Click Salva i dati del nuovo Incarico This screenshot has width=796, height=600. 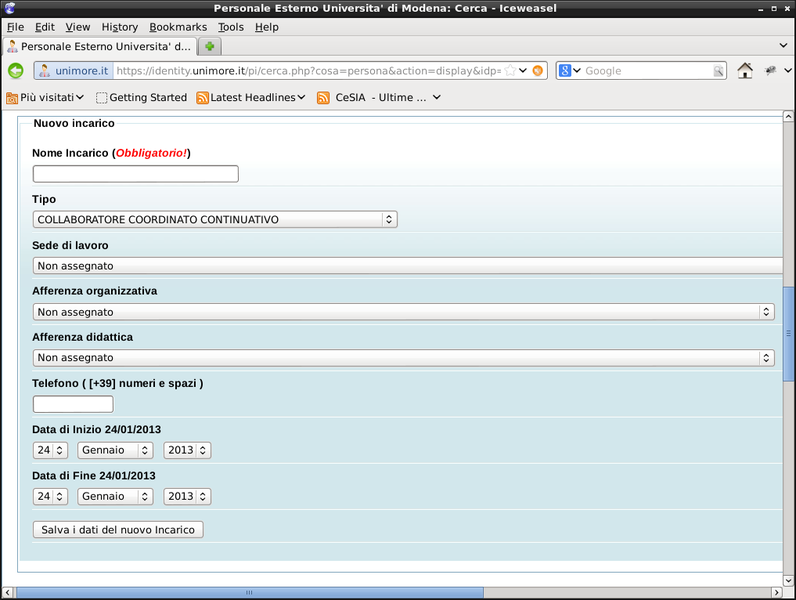[x=118, y=529]
